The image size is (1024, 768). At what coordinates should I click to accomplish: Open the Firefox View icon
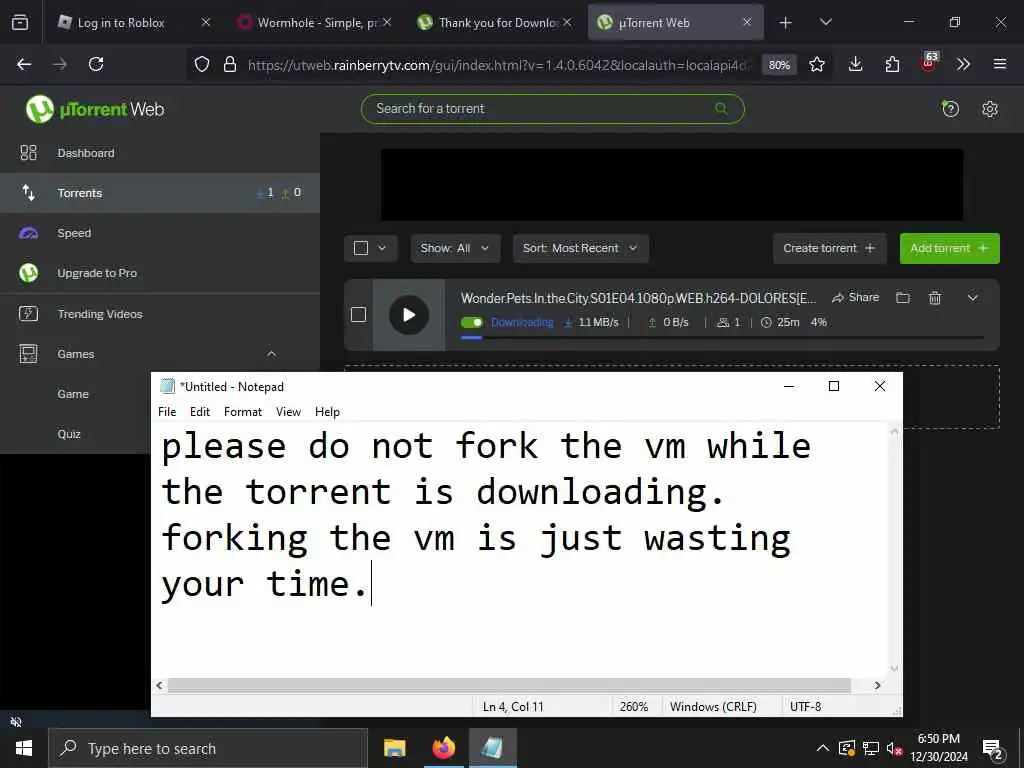point(20,23)
